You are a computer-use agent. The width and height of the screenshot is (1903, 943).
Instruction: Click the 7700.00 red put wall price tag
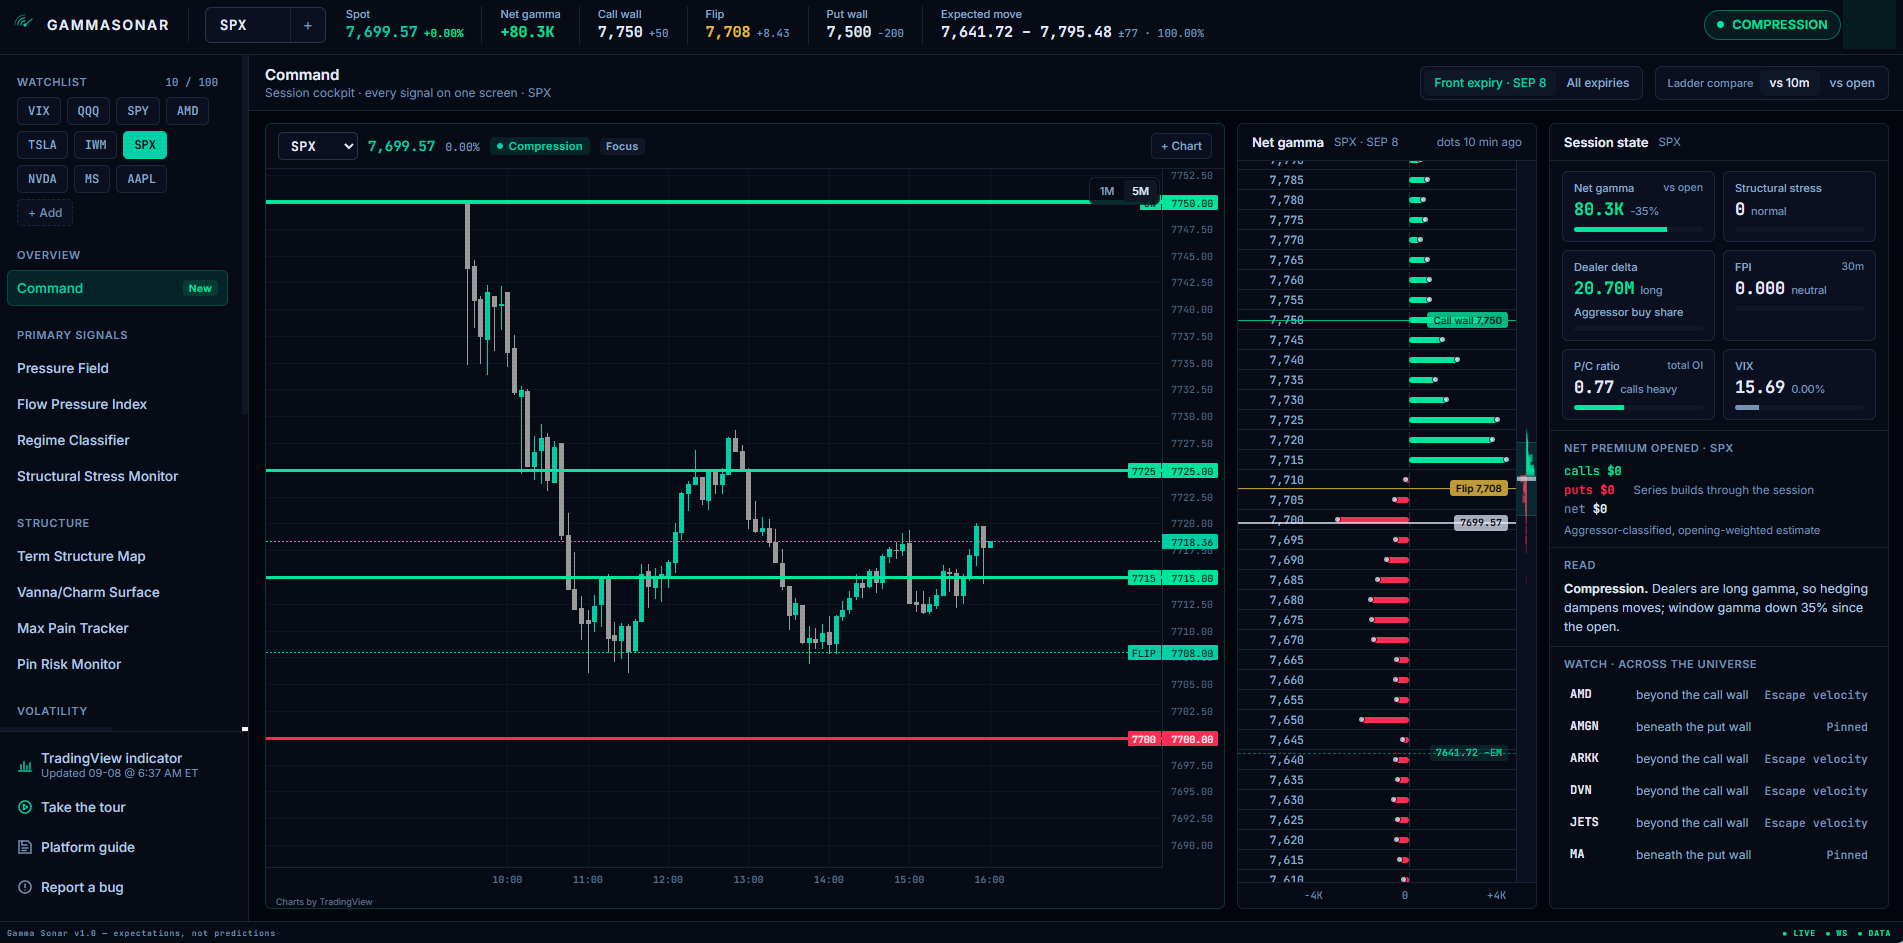pyautogui.click(x=1192, y=739)
